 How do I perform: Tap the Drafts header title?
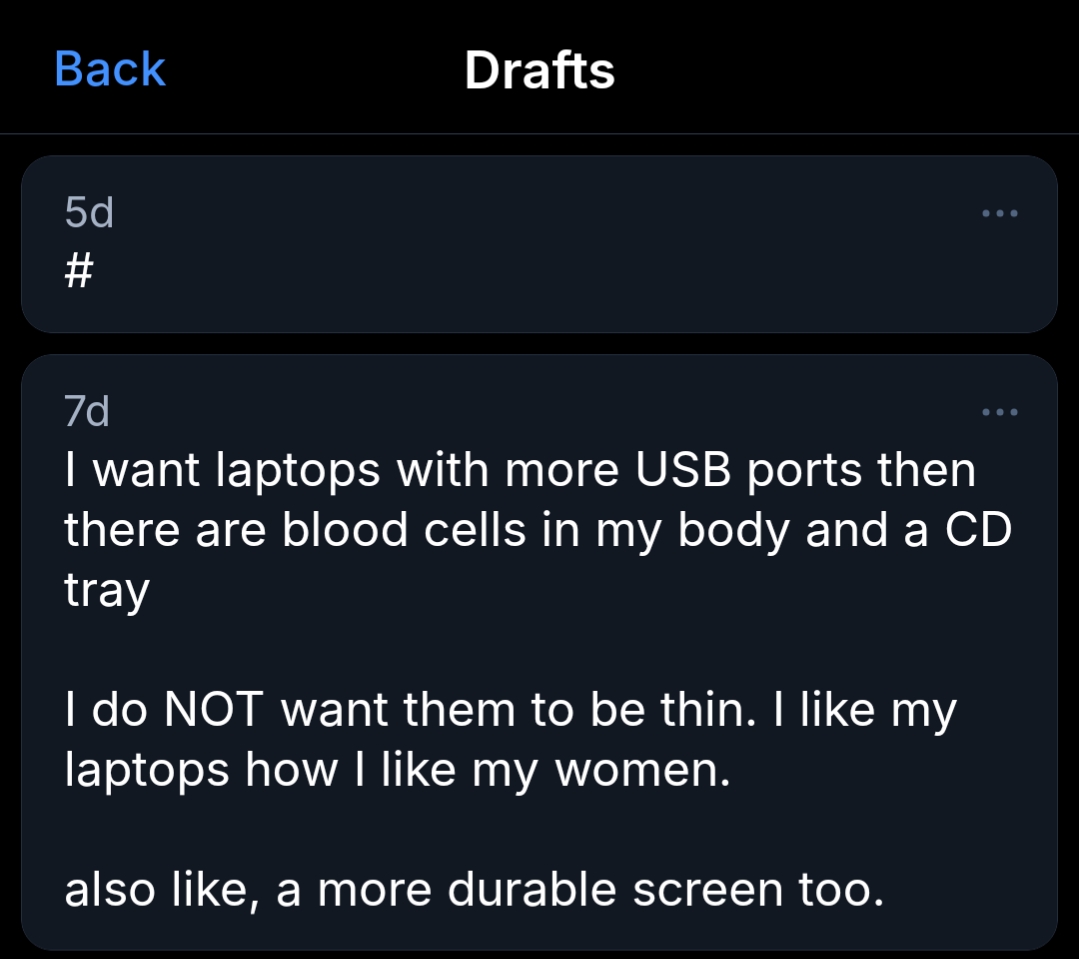539,70
